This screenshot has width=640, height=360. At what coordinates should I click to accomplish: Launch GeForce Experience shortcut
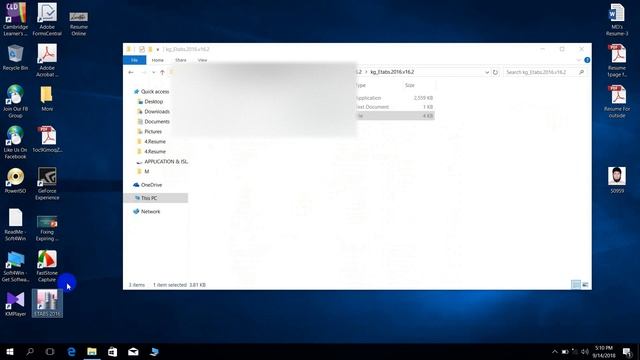47,183
